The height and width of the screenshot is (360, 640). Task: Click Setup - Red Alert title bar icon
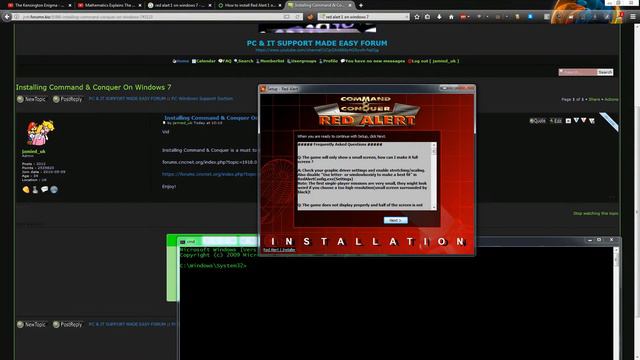[263, 89]
